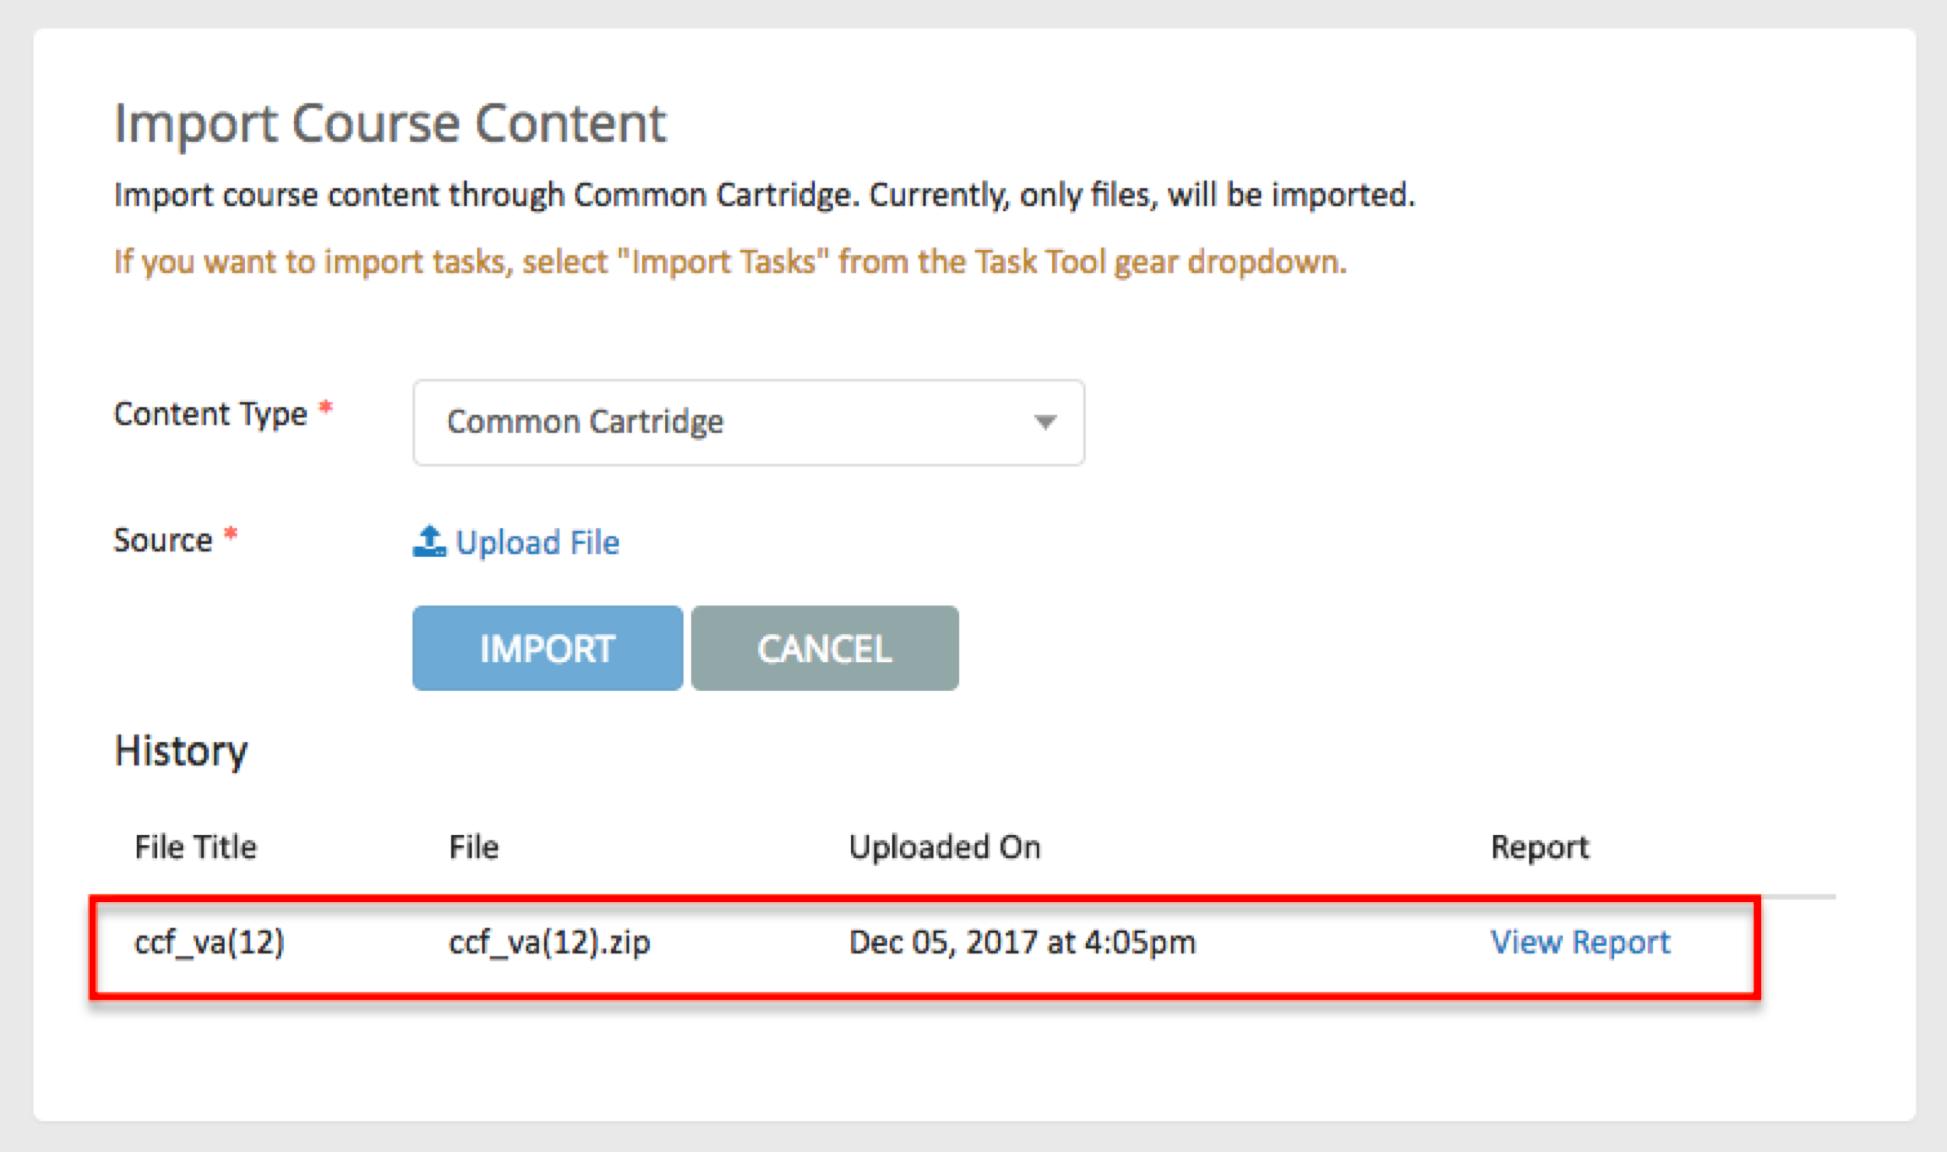
Task: Click the CANCEL button
Action: pyautogui.click(x=825, y=648)
